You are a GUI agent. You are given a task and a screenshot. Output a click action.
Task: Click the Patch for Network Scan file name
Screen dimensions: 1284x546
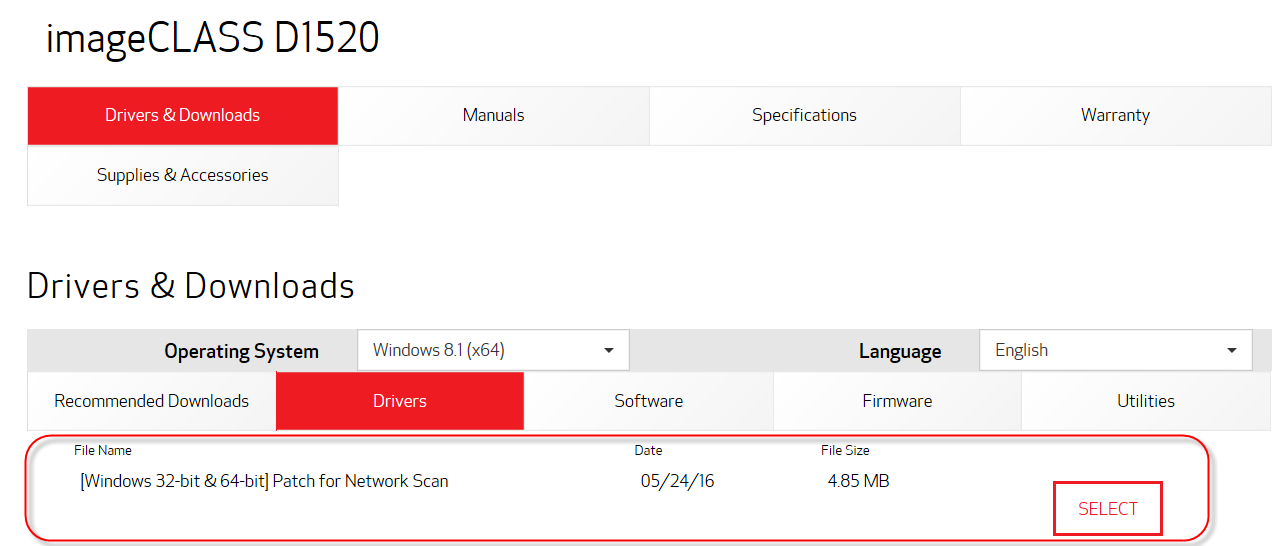tap(264, 481)
